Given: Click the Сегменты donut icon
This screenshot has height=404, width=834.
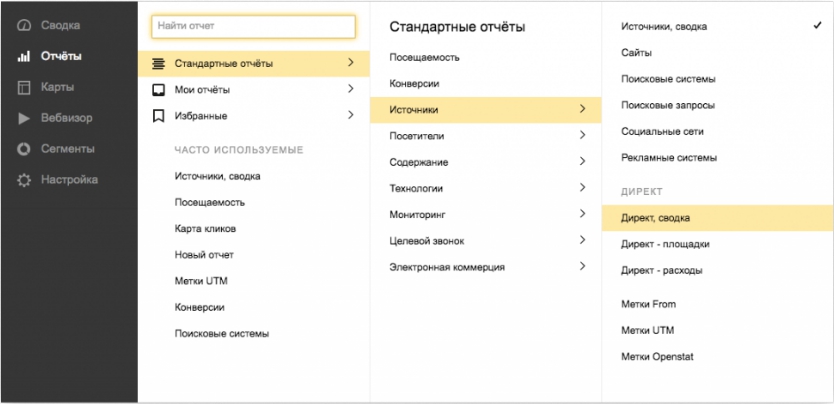Looking at the screenshot, I should tap(24, 149).
